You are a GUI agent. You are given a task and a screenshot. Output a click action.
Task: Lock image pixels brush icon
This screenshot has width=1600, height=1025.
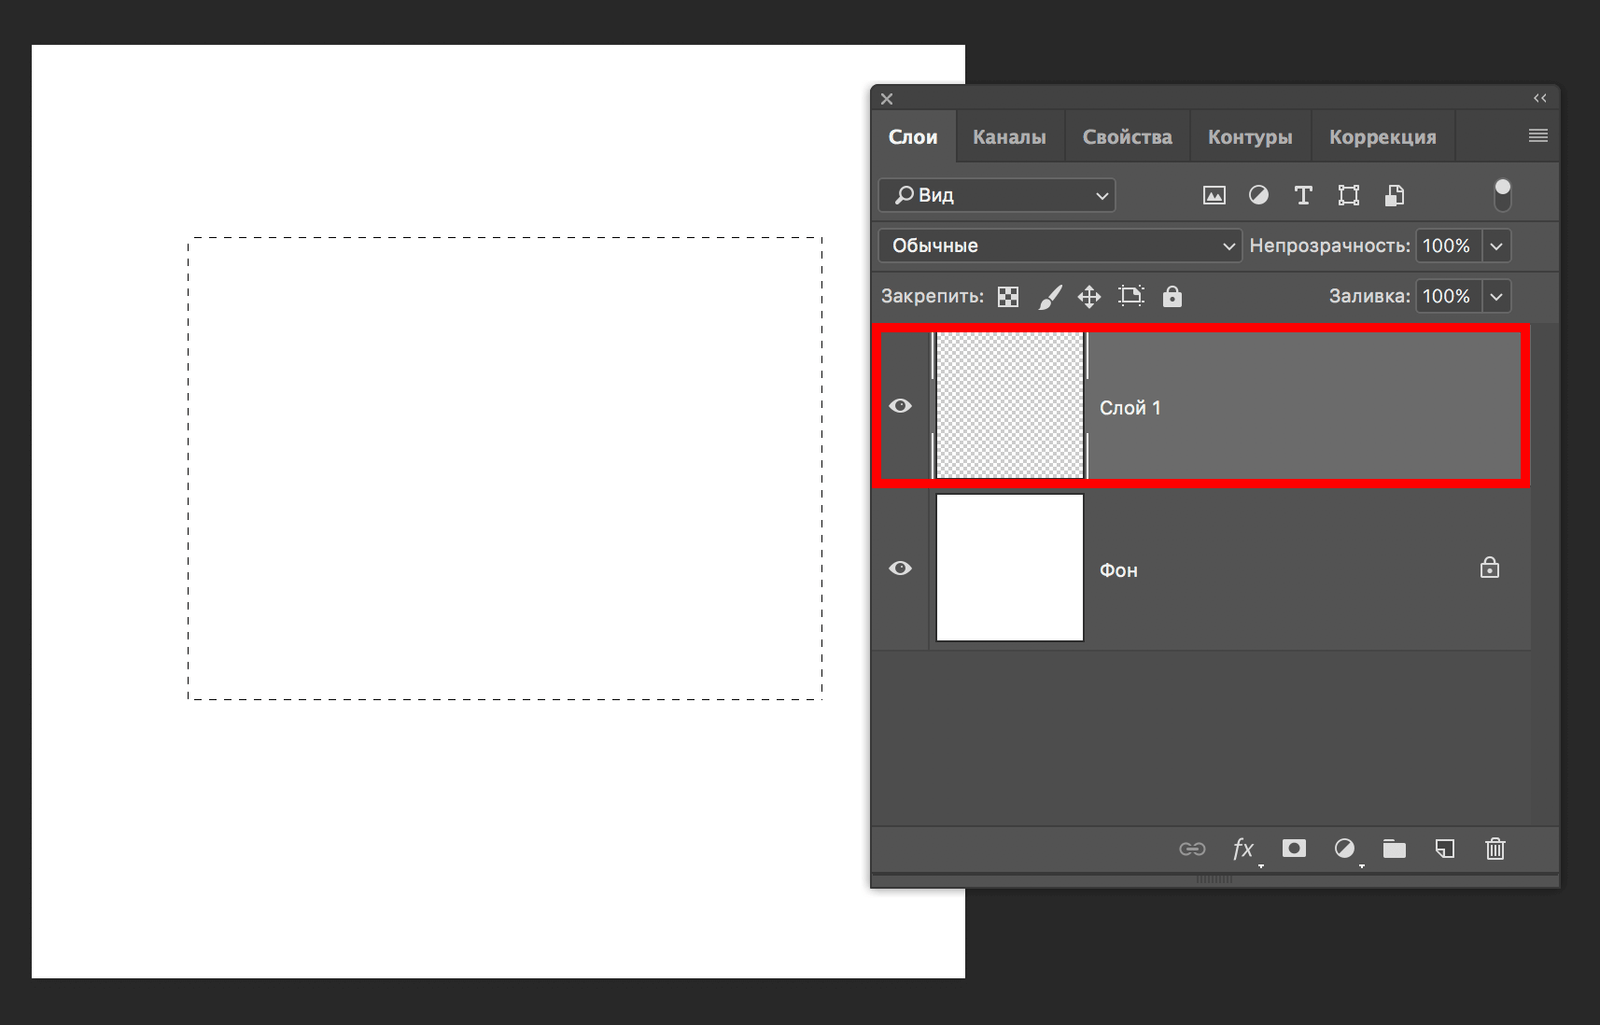[1049, 297]
